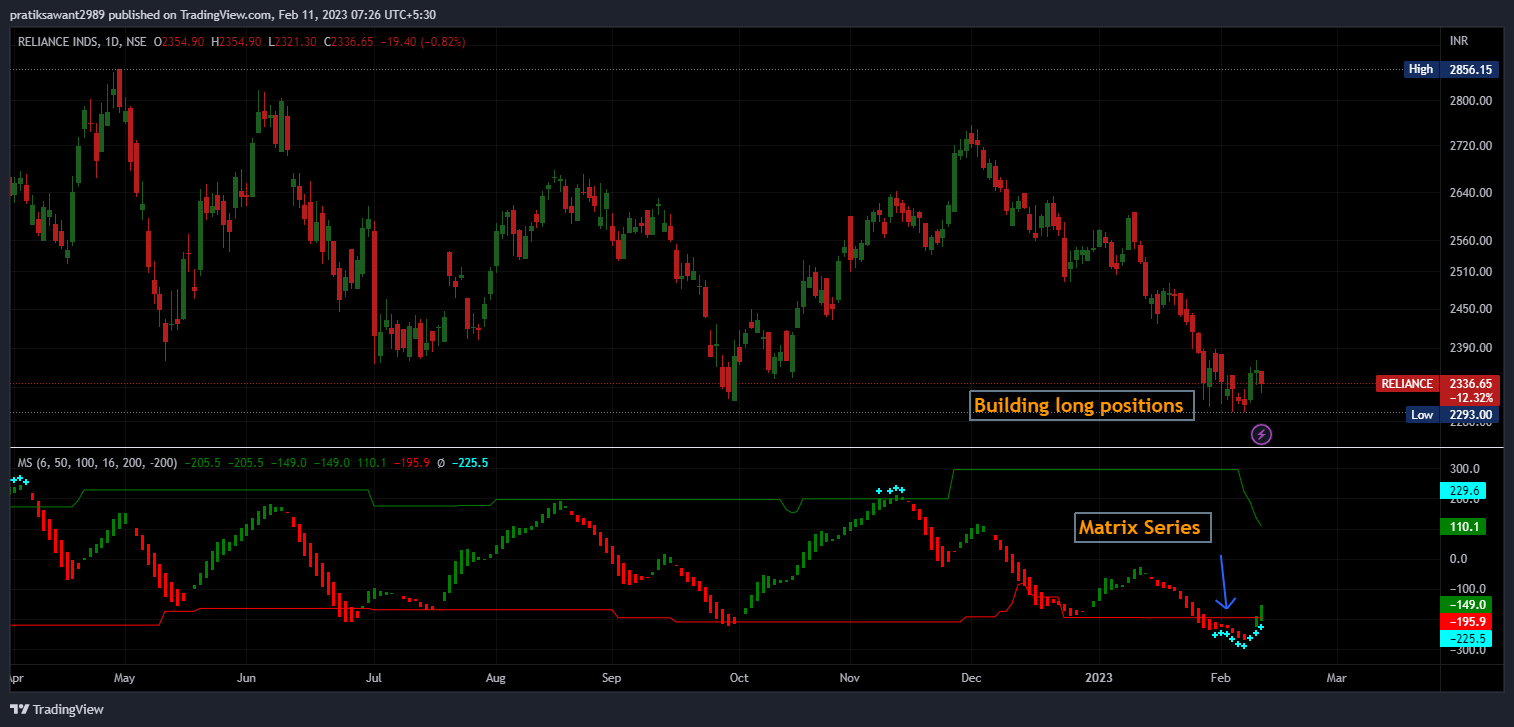The width and height of the screenshot is (1514, 727).
Task: Click the Feb label on time axis
Action: tap(1219, 678)
